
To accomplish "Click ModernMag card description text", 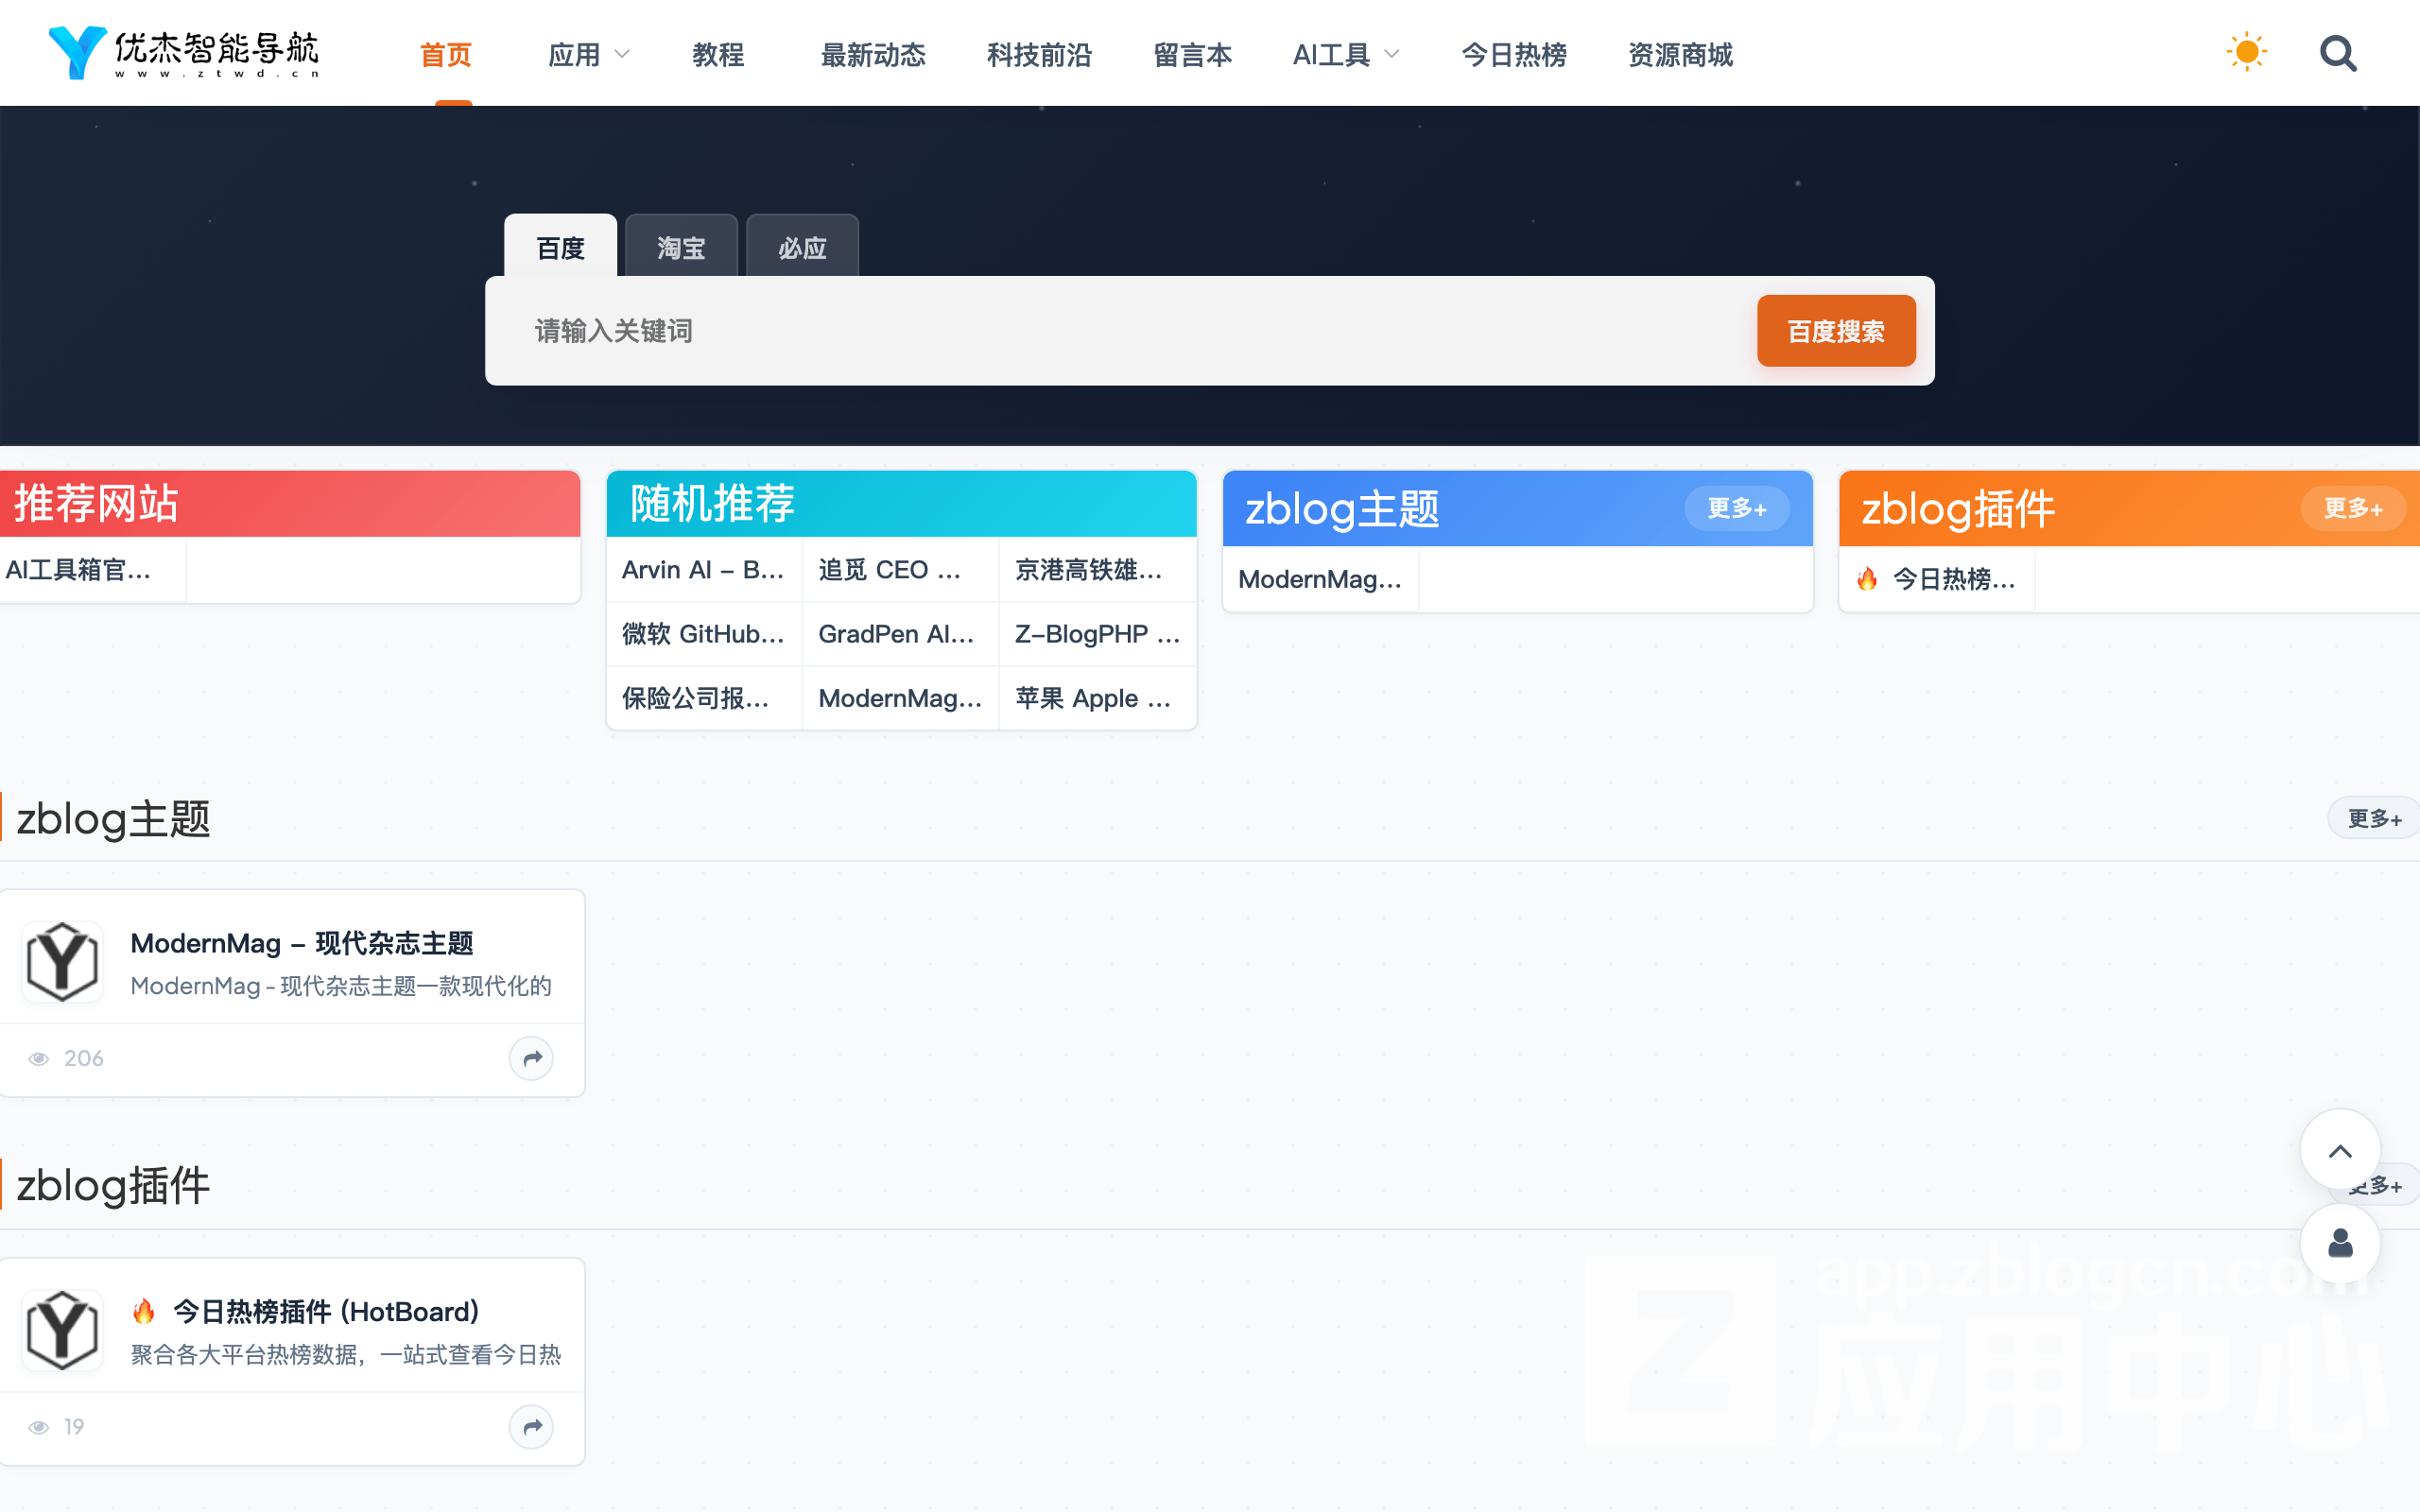I will click(341, 986).
